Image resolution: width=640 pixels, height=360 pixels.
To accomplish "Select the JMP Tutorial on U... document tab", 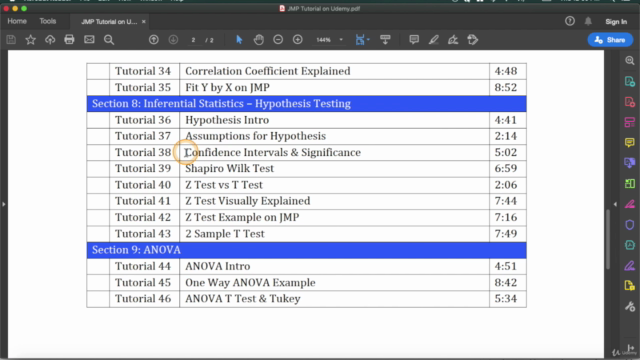I will 109,22.
